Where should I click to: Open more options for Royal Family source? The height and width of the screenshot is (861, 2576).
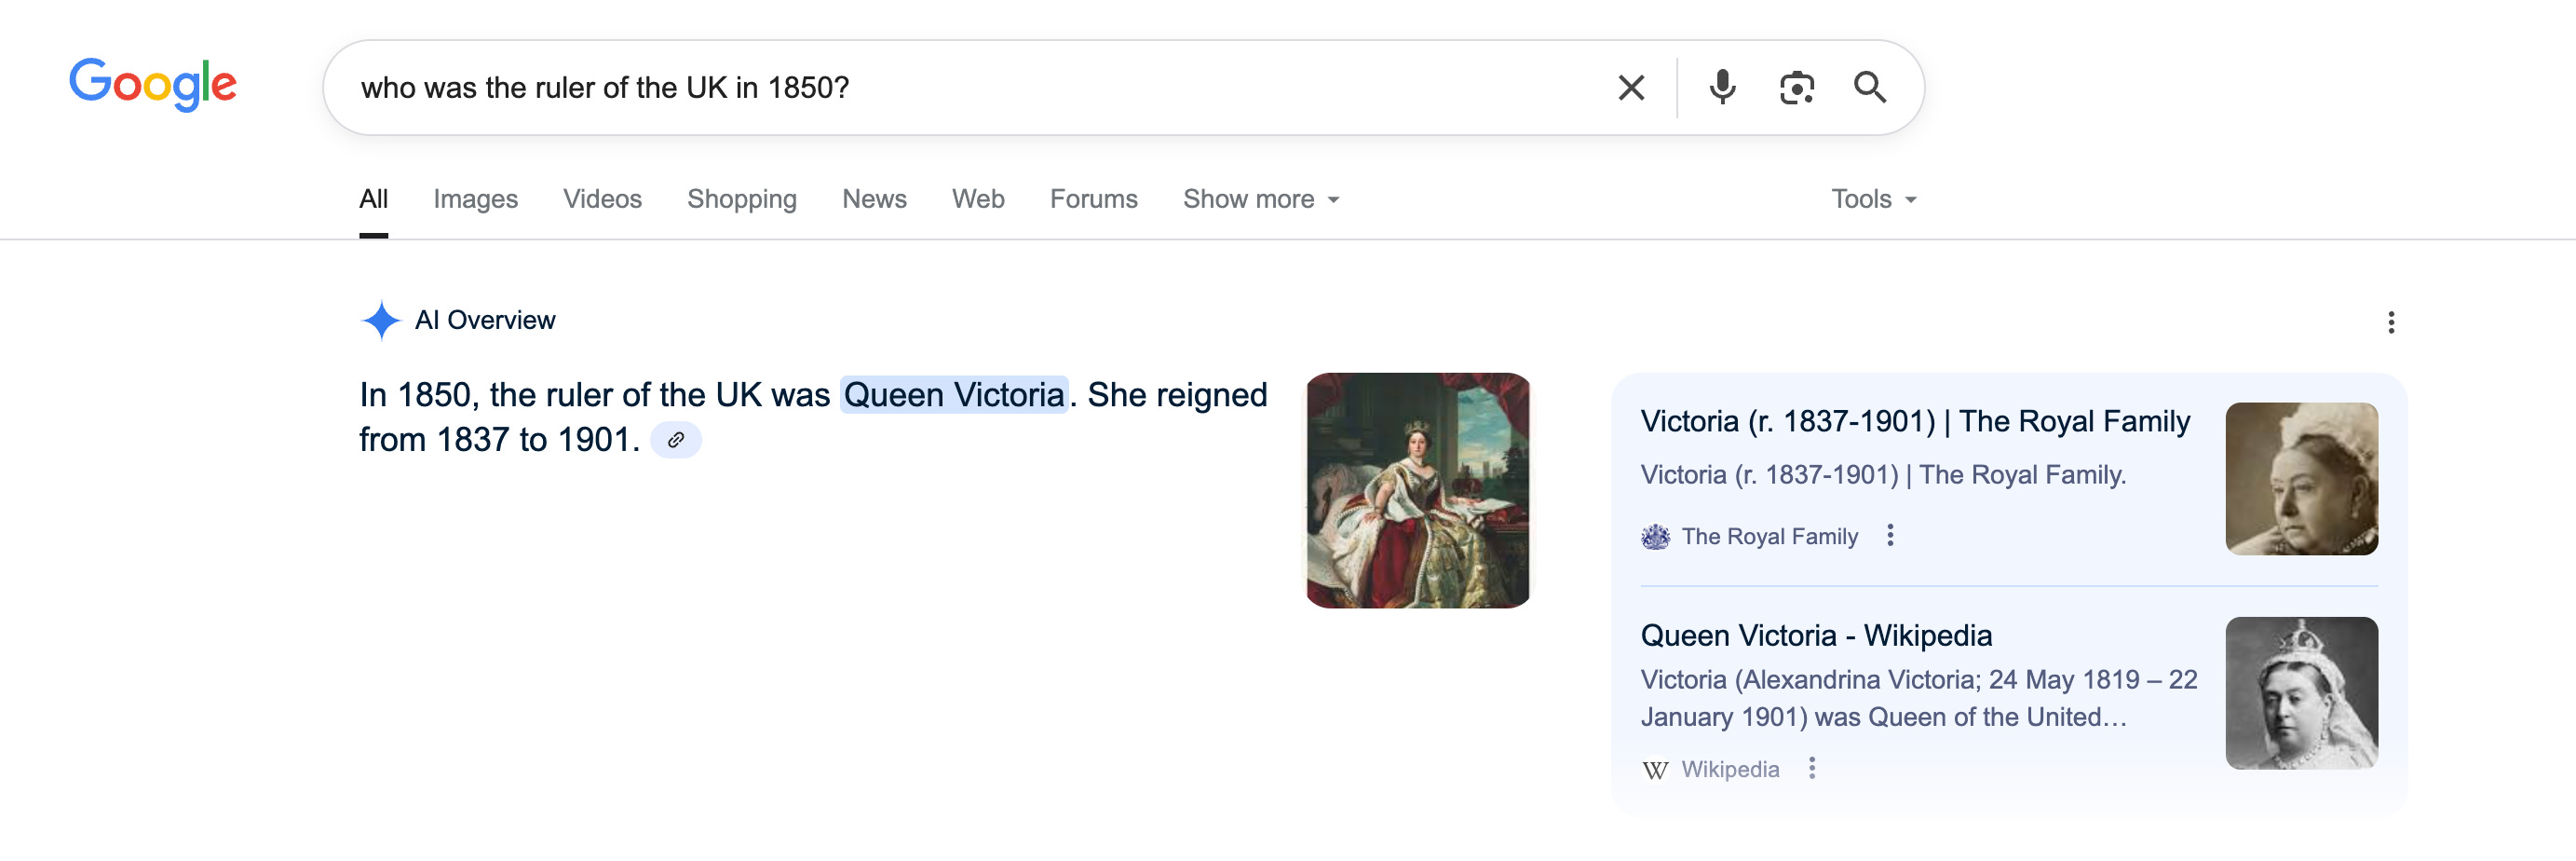[1889, 536]
